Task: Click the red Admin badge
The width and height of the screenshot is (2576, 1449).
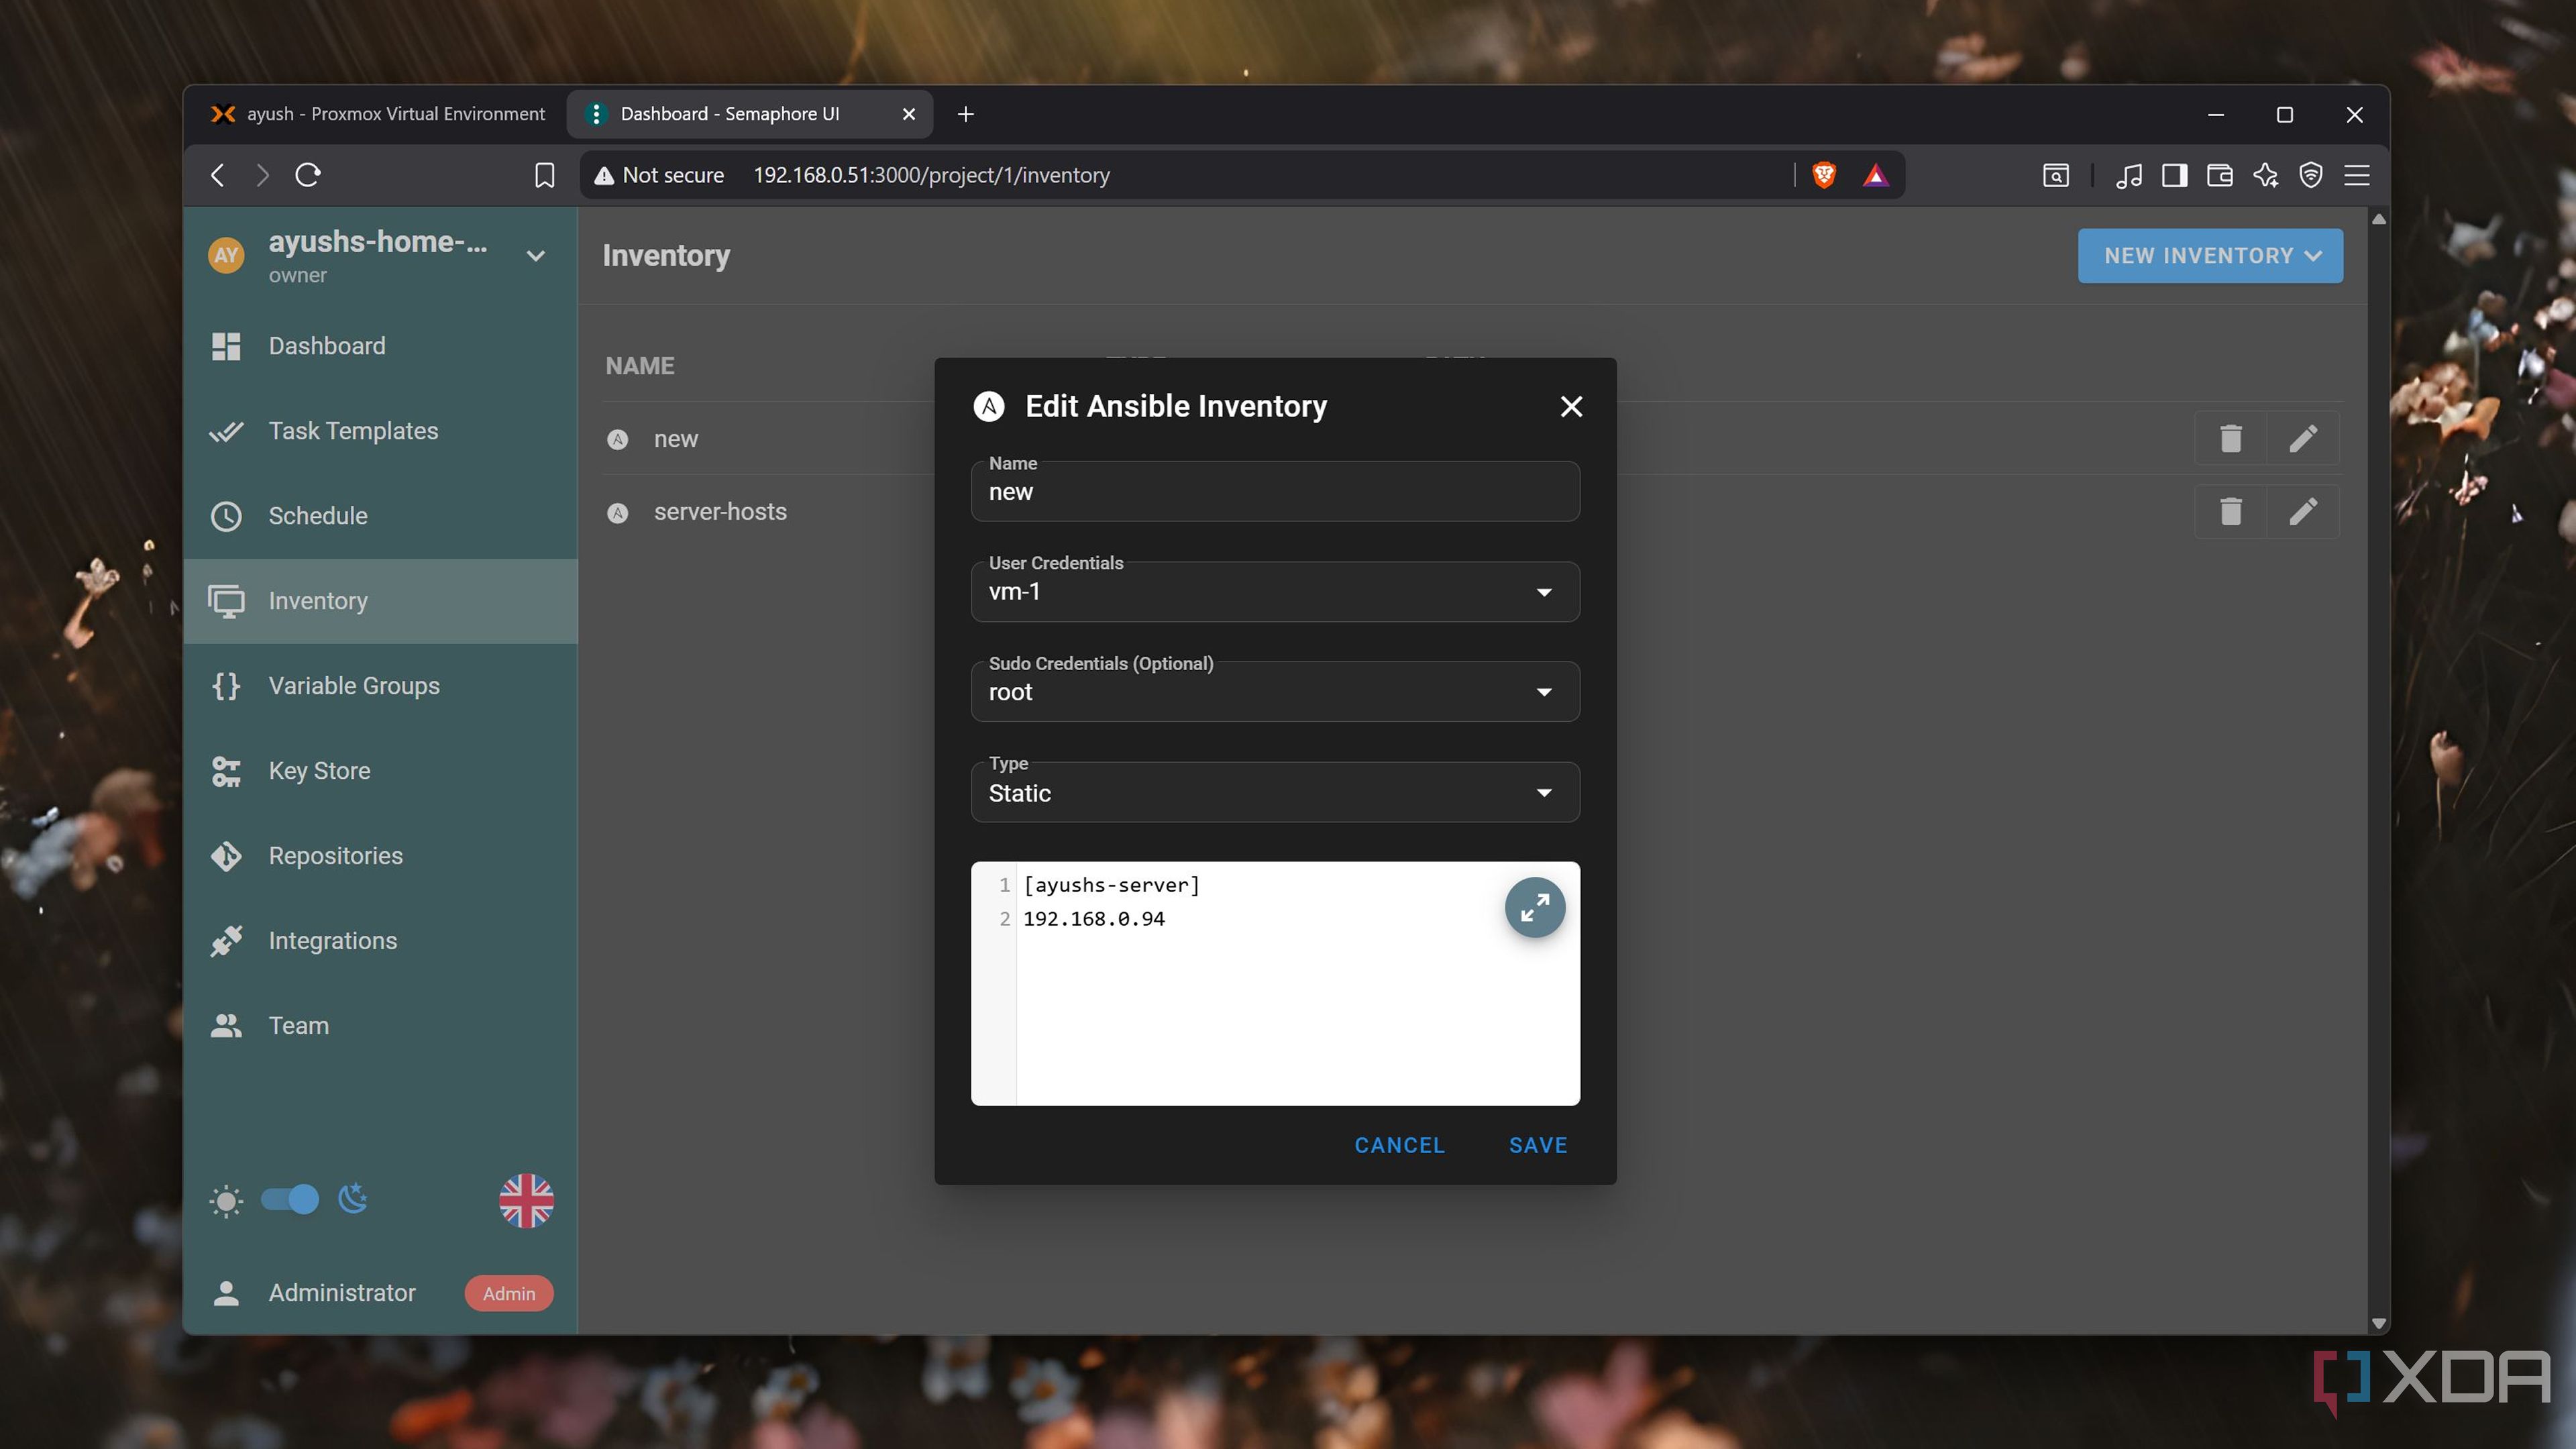Action: (509, 1293)
